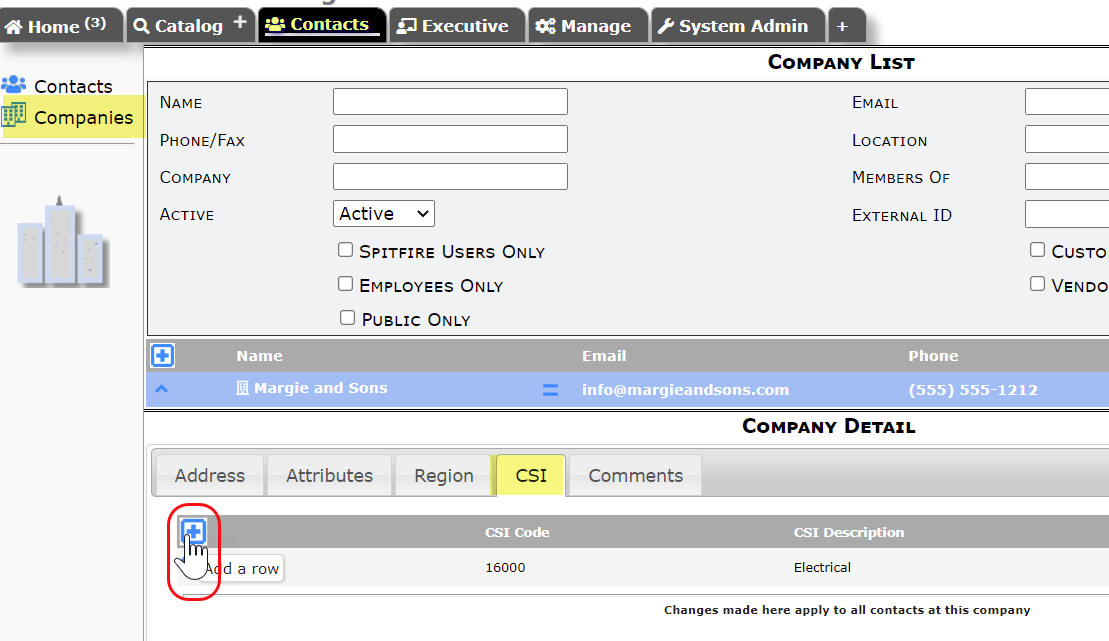This screenshot has width=1109, height=641.
Task: Focus the Name filter field
Action: tap(451, 102)
